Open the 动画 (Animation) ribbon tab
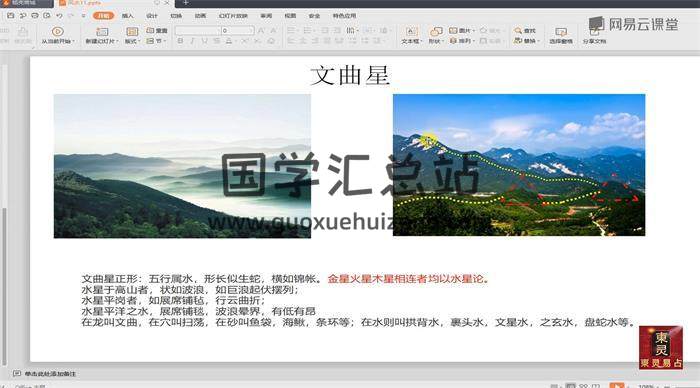The width and height of the screenshot is (700, 388). tap(200, 16)
